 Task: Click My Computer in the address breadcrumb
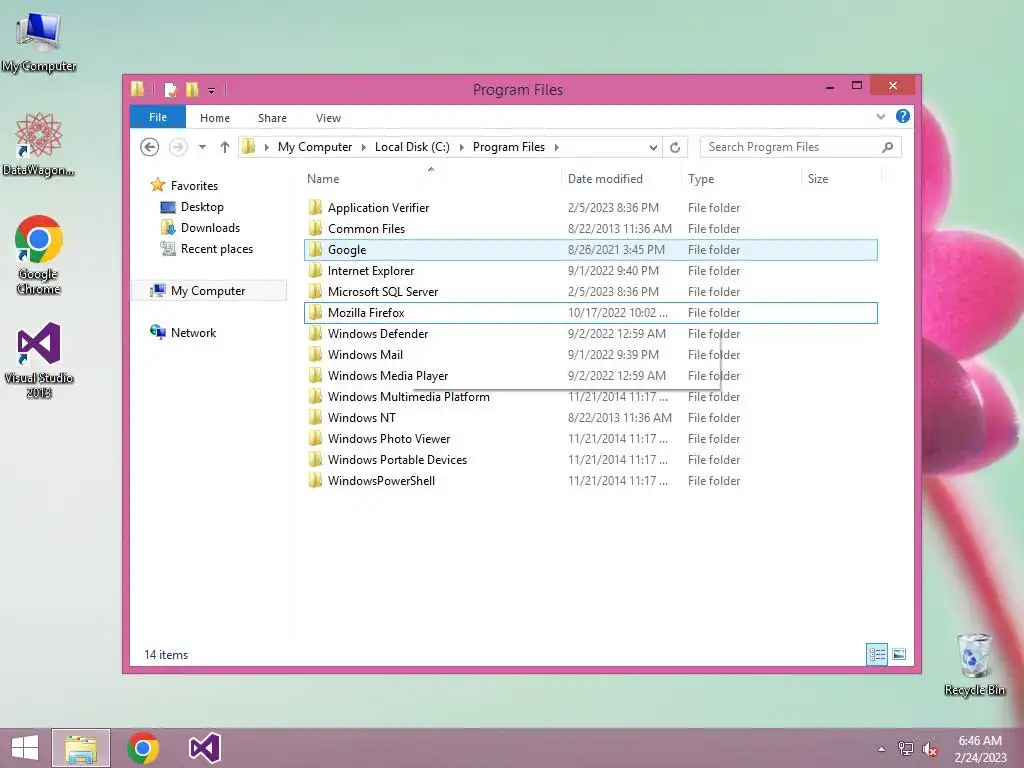click(315, 147)
